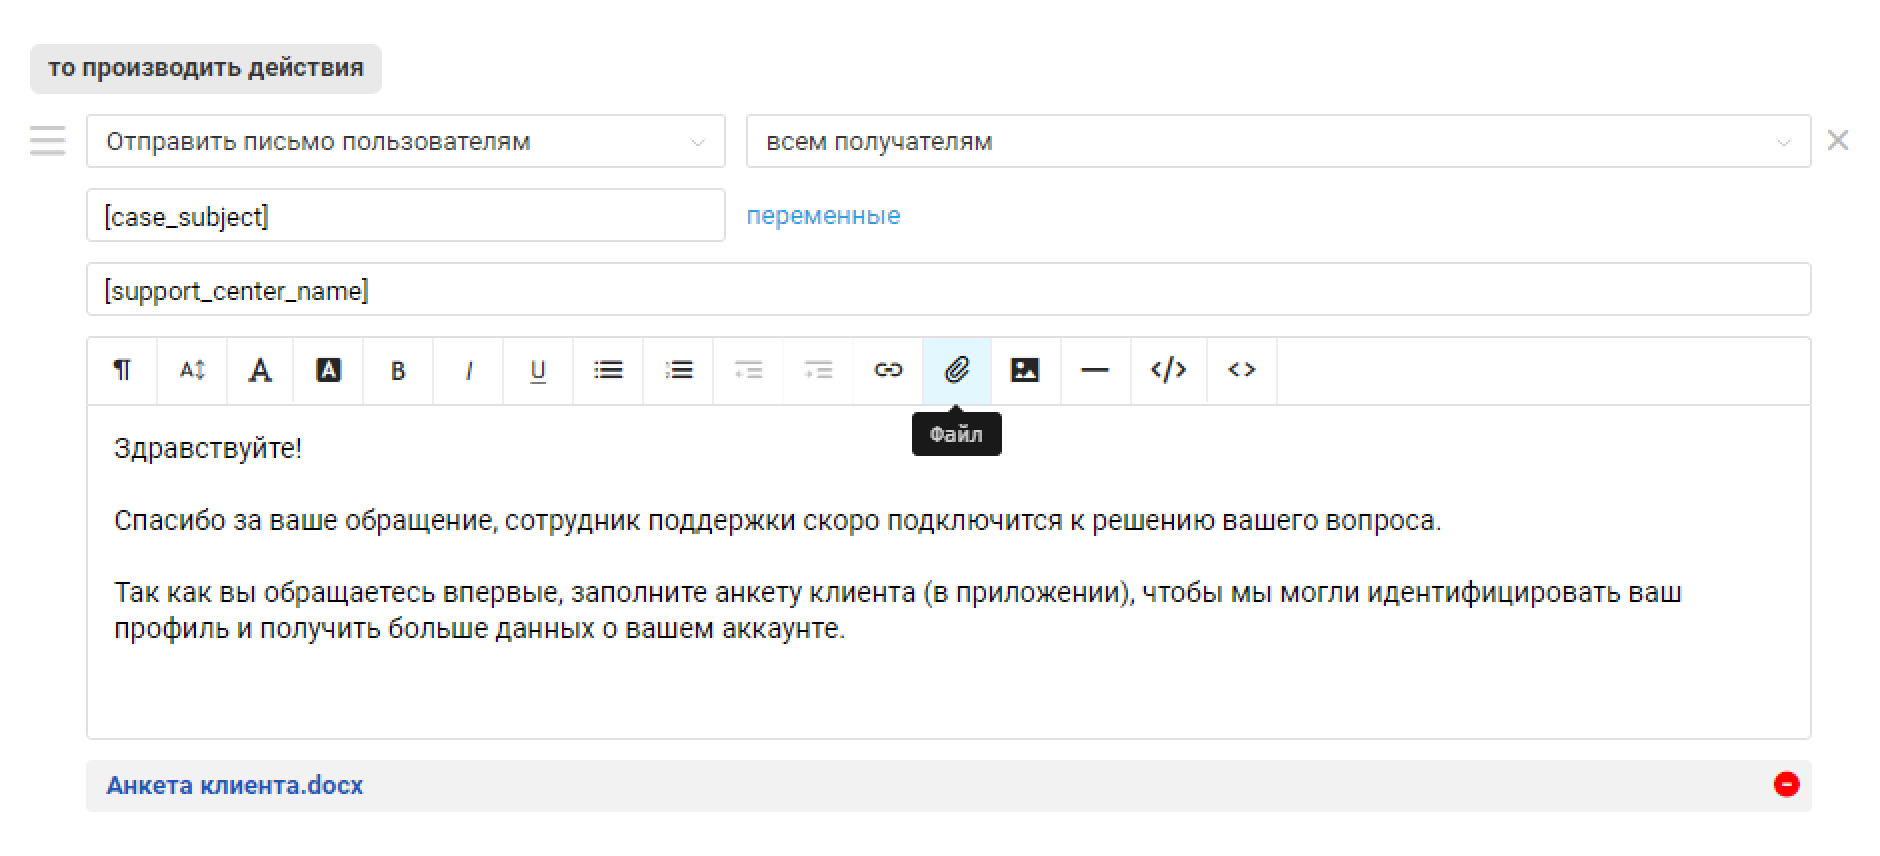The height and width of the screenshot is (856, 1880).
Task: Toggle italic formatting
Action: pyautogui.click(x=468, y=371)
